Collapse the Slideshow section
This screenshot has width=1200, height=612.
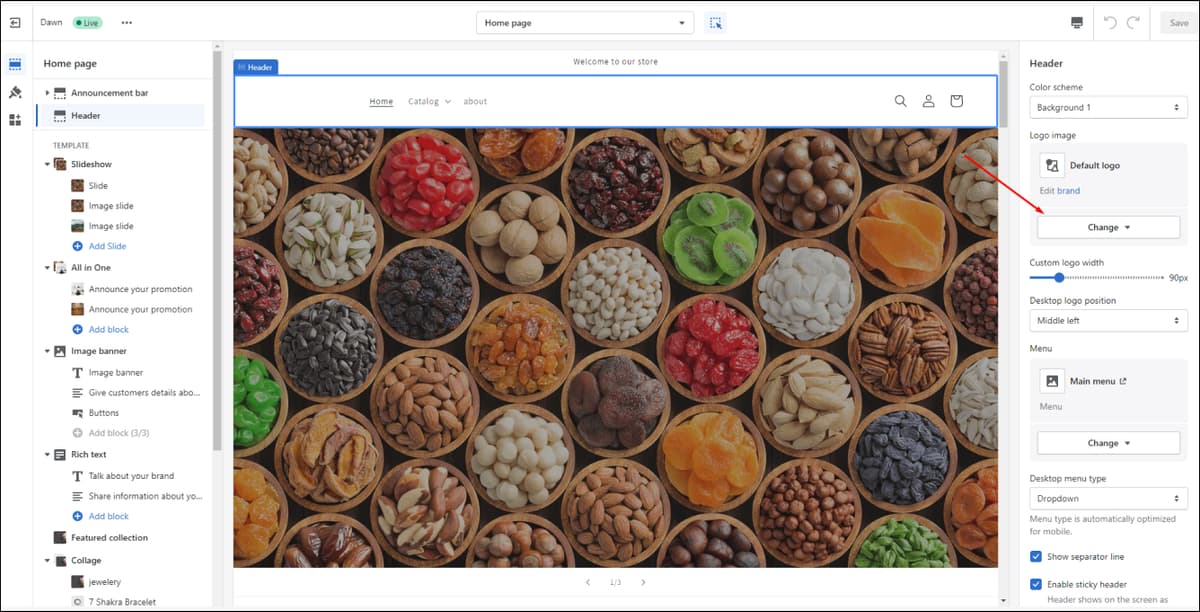pyautogui.click(x=46, y=164)
